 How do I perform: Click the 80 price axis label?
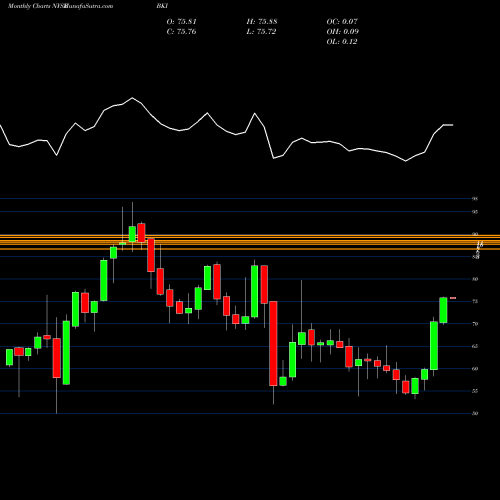(475, 279)
